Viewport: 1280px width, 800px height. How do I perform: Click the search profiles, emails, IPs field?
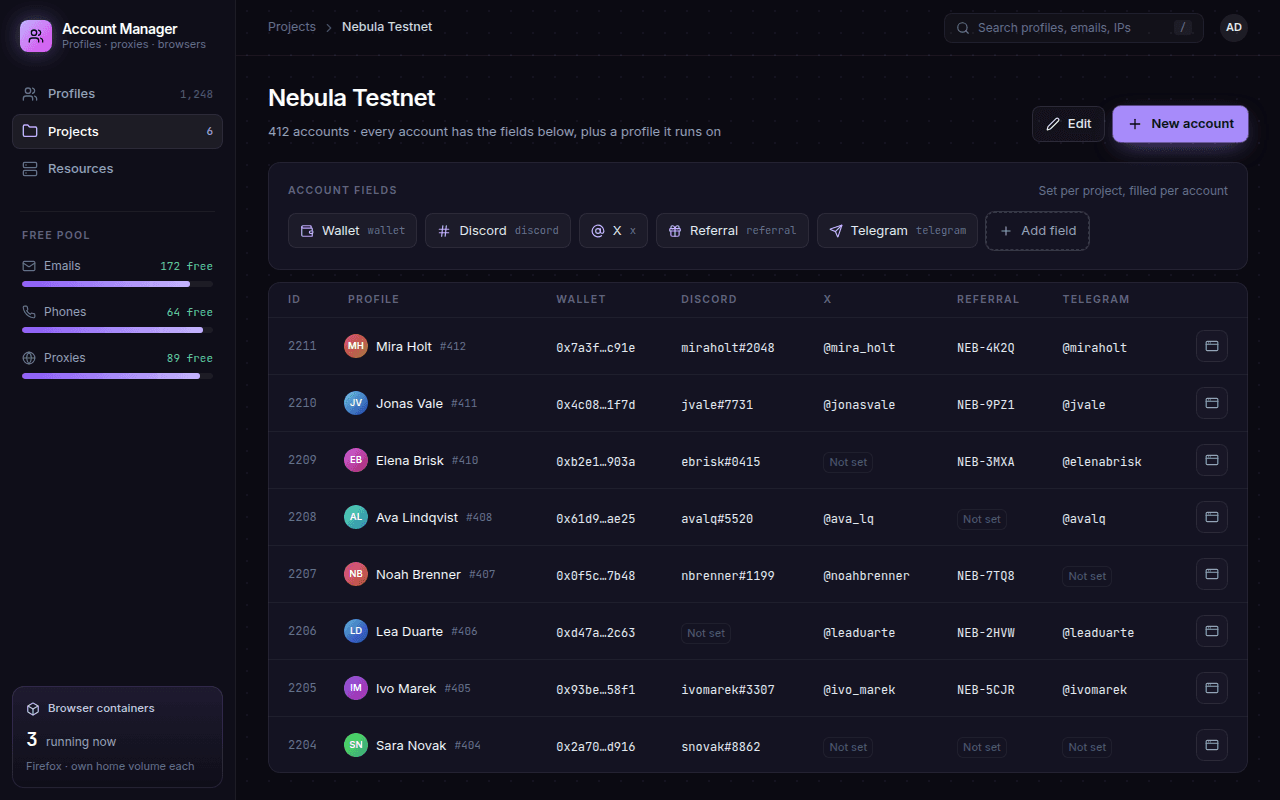(1074, 28)
